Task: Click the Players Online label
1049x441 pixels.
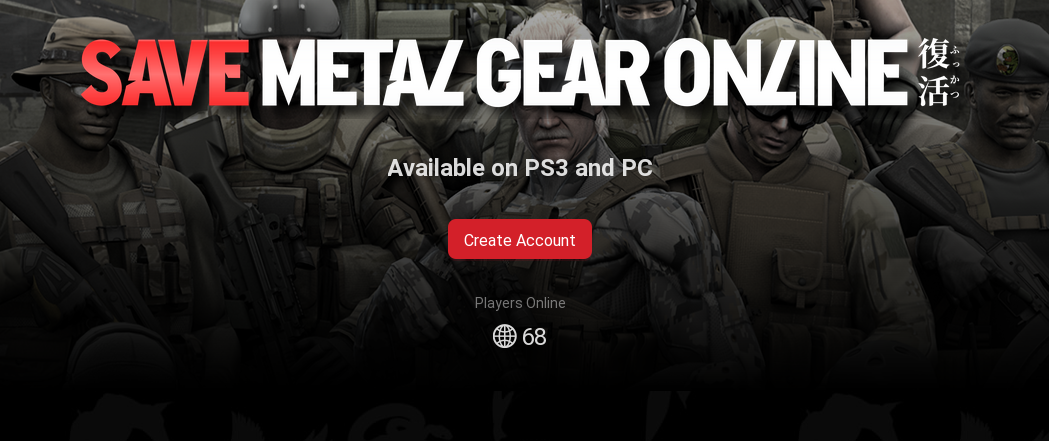Action: click(x=520, y=303)
